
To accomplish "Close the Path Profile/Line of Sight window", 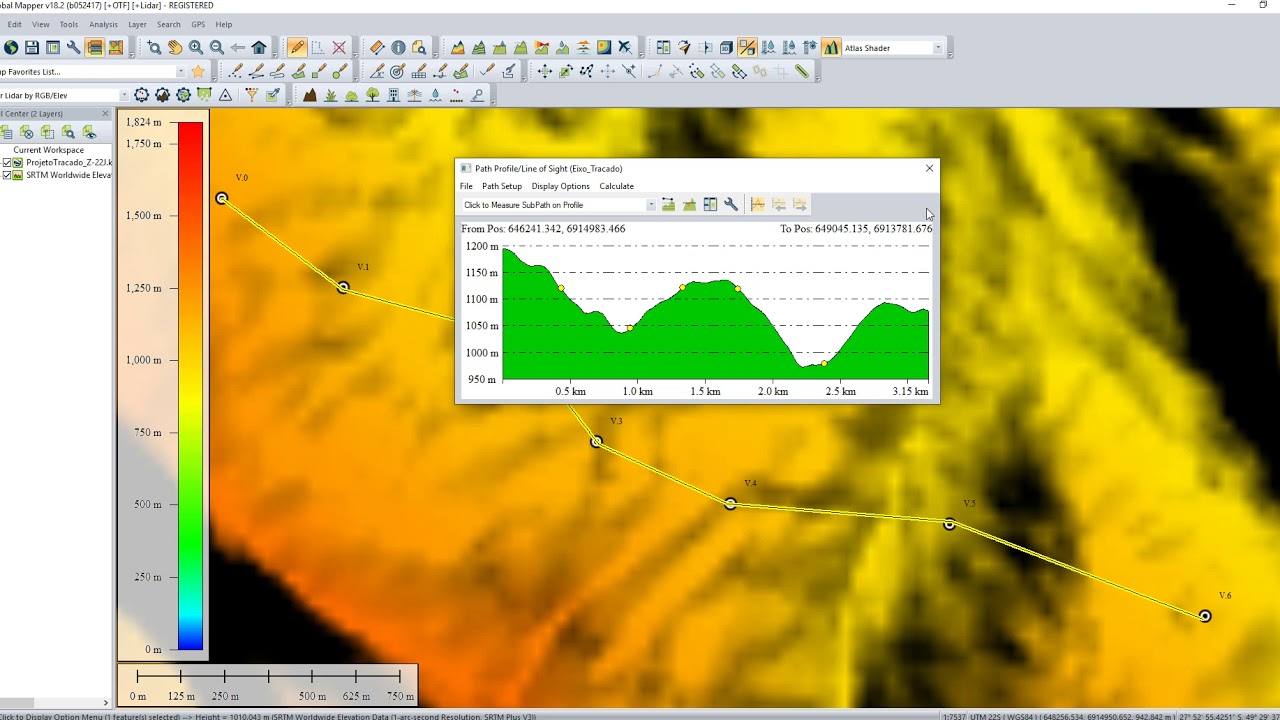I will (929, 168).
